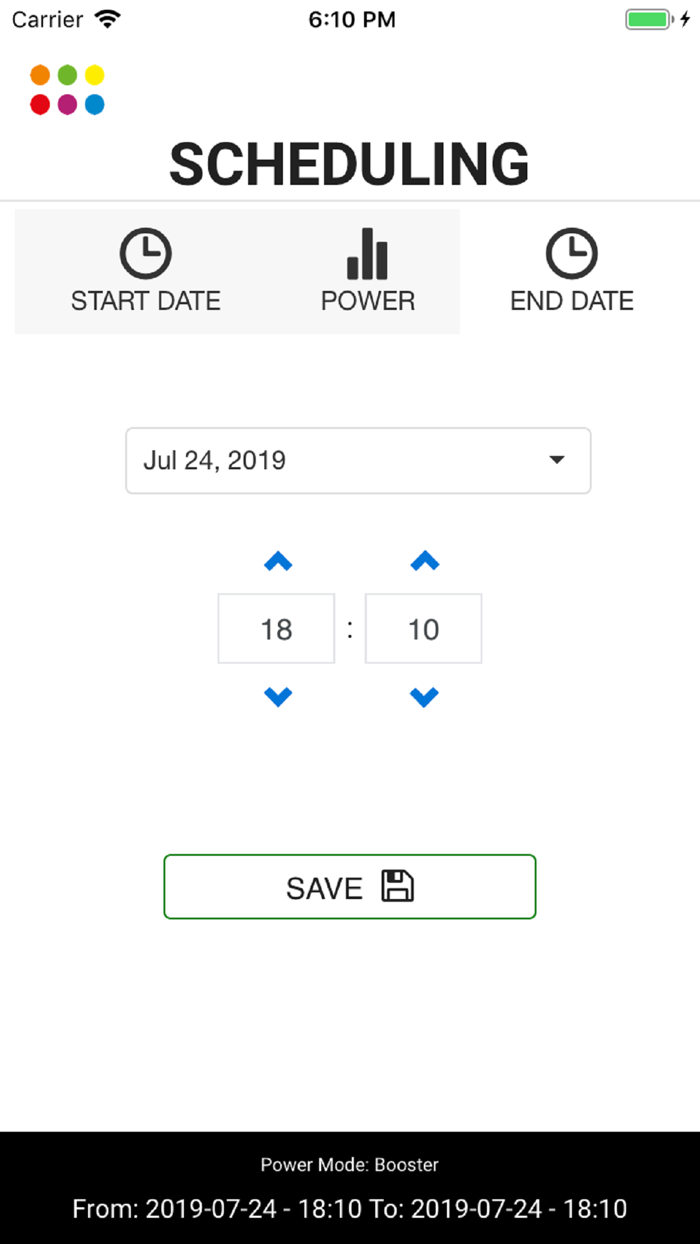Click the POWER bar chart icon

tap(367, 251)
